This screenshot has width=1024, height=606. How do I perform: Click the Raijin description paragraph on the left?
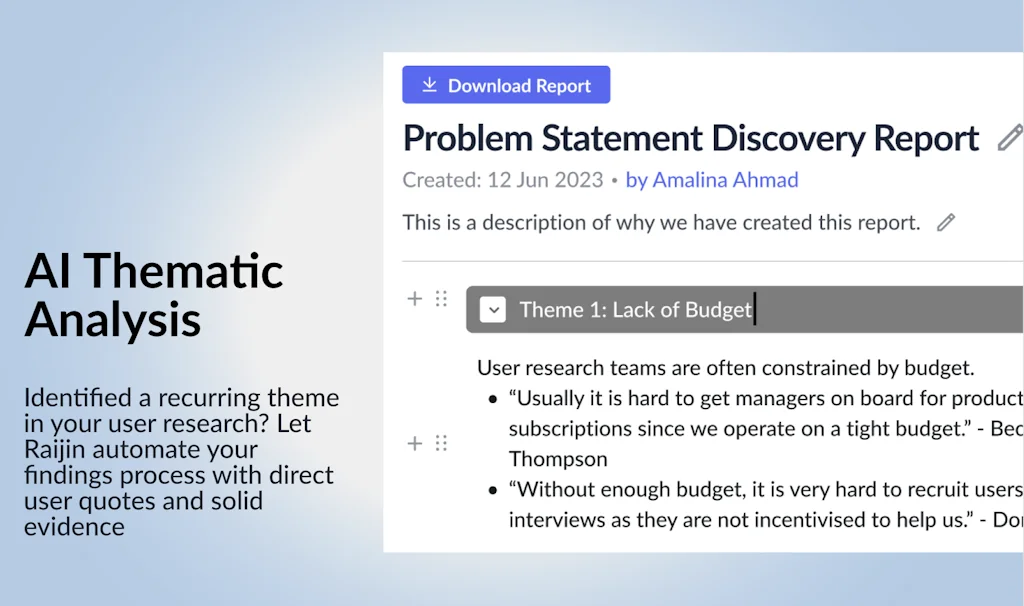(x=180, y=461)
